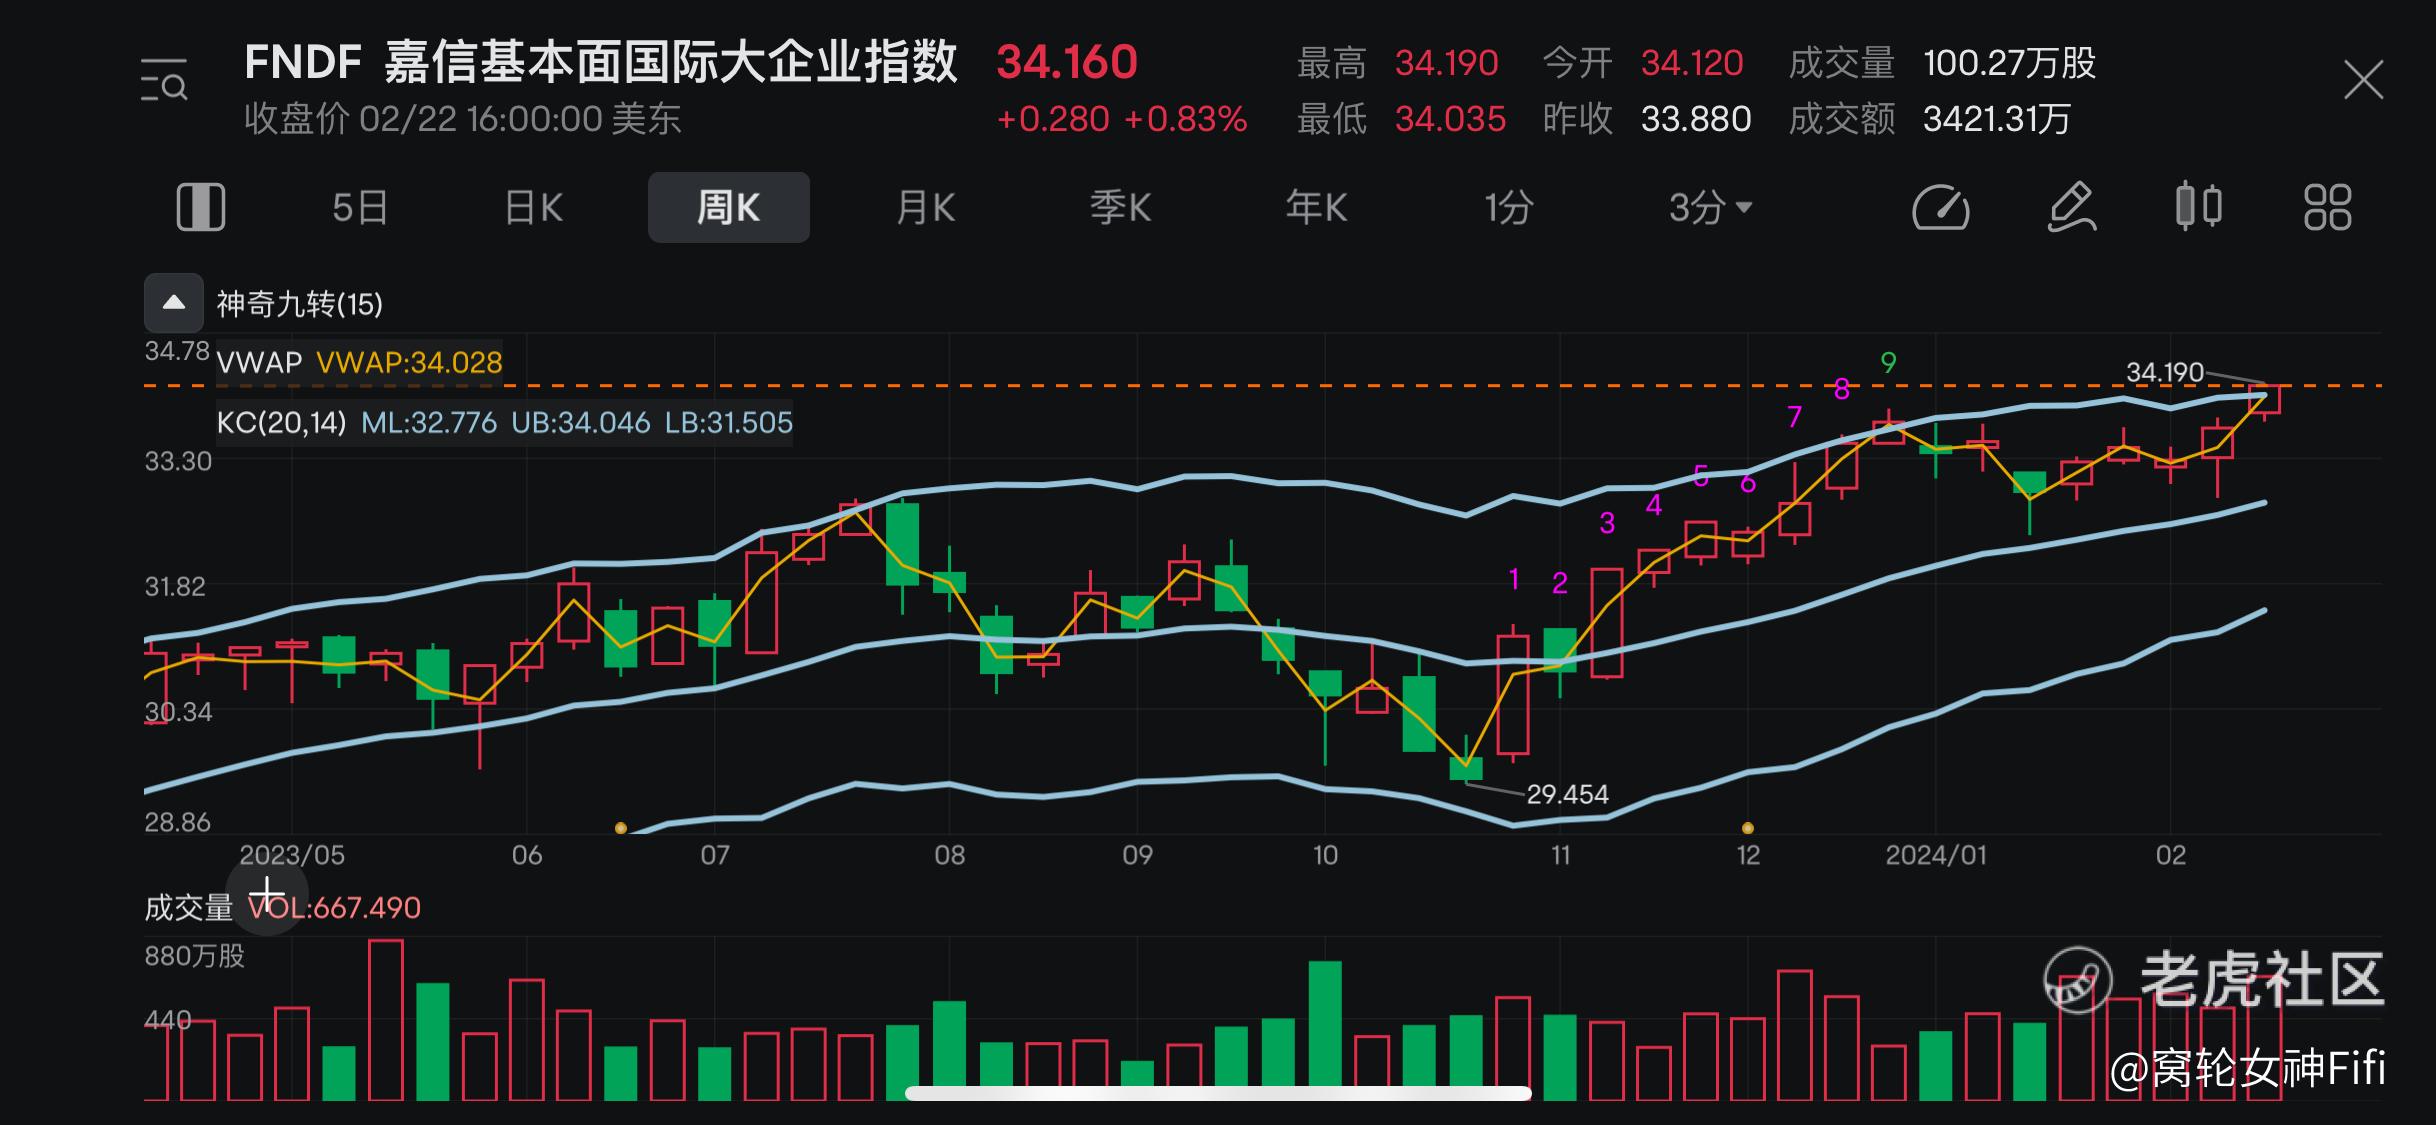Screen dimensions: 2436x1125
Task: Open the stock search list icon
Action: 164,81
